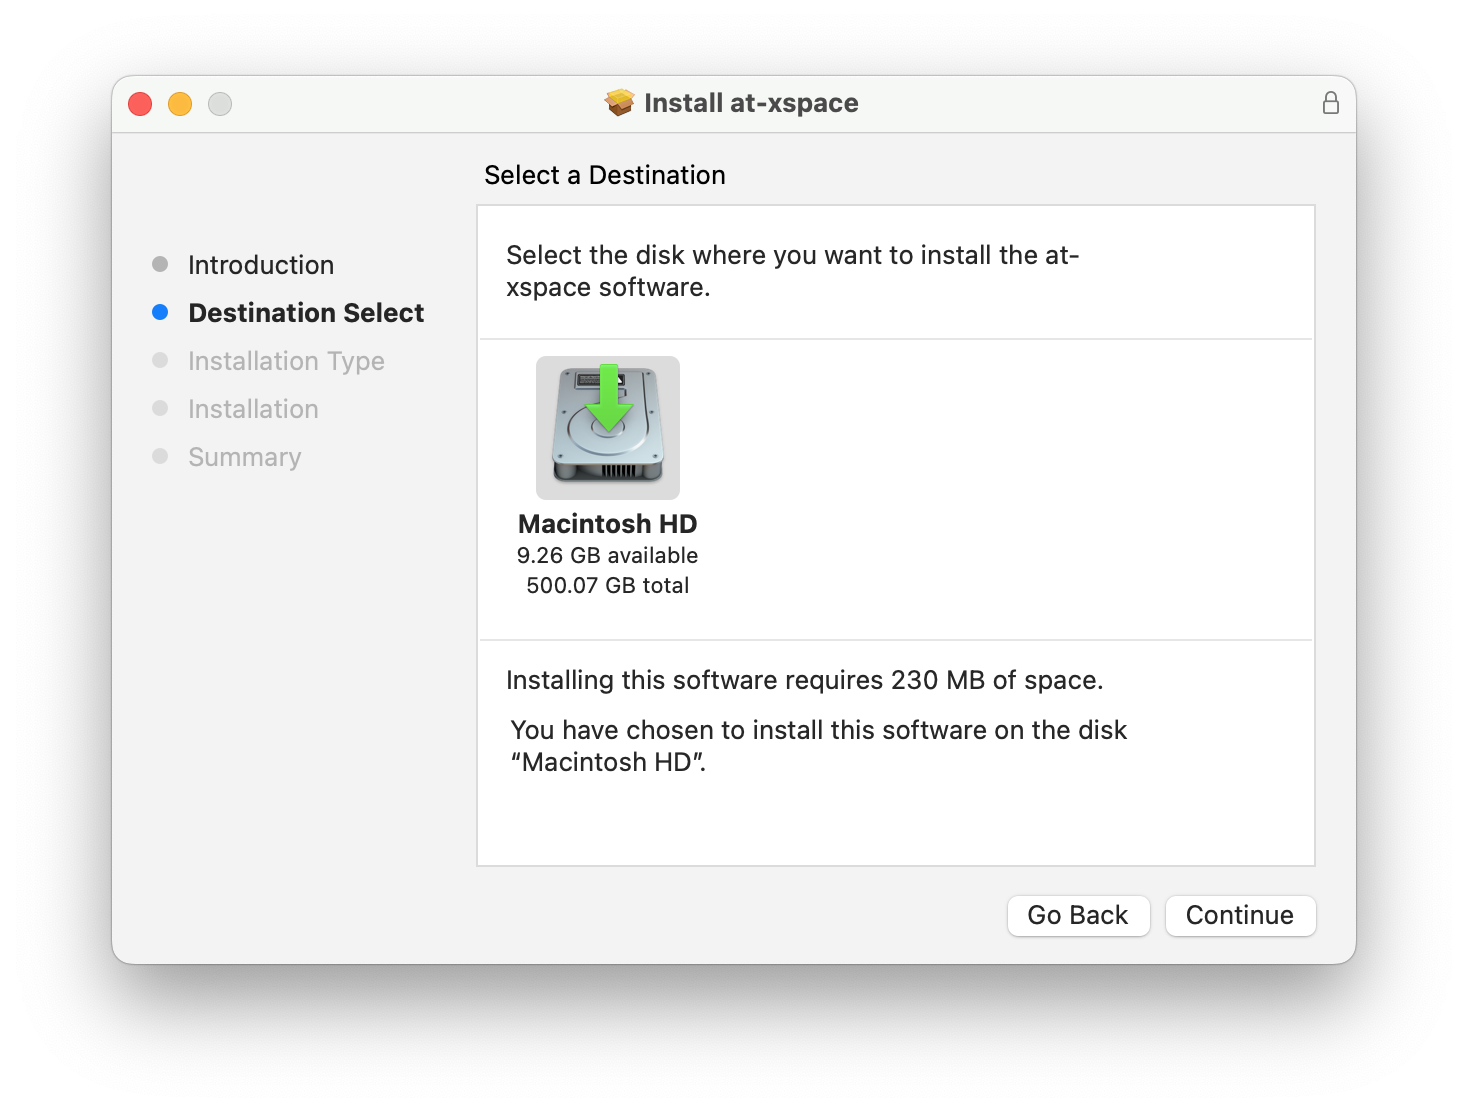Select the Macintosh HD disk icon
The image size is (1468, 1112).
point(608,428)
